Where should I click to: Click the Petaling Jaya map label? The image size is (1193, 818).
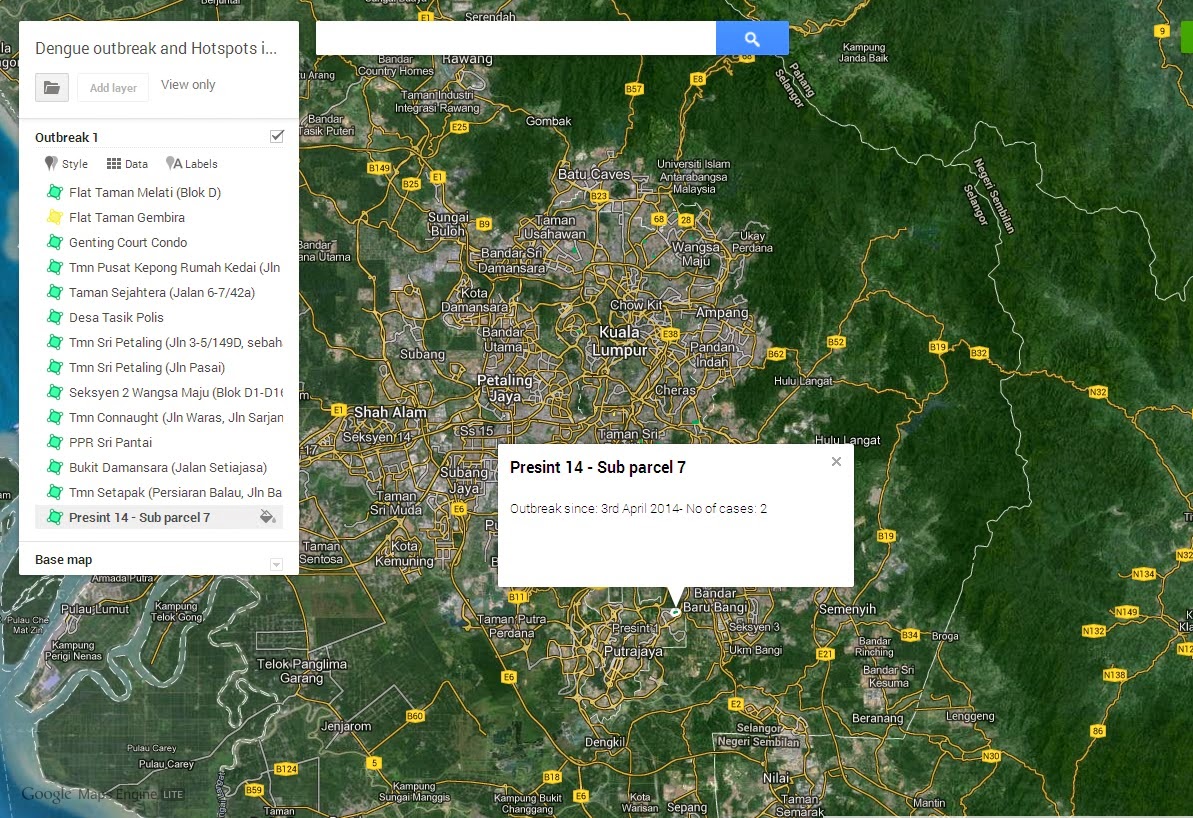505,388
